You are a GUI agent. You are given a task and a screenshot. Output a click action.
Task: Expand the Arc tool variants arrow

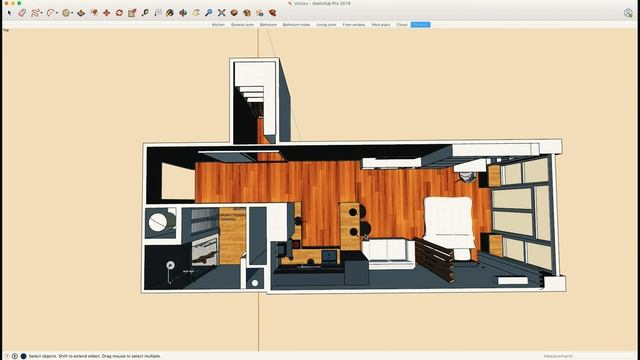point(57,13)
